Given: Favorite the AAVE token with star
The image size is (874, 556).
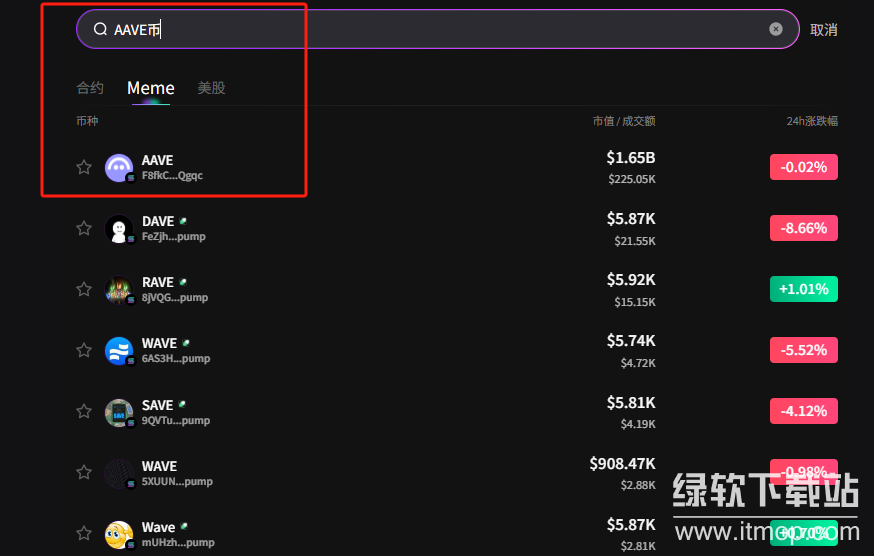Looking at the screenshot, I should pyautogui.click(x=84, y=167).
